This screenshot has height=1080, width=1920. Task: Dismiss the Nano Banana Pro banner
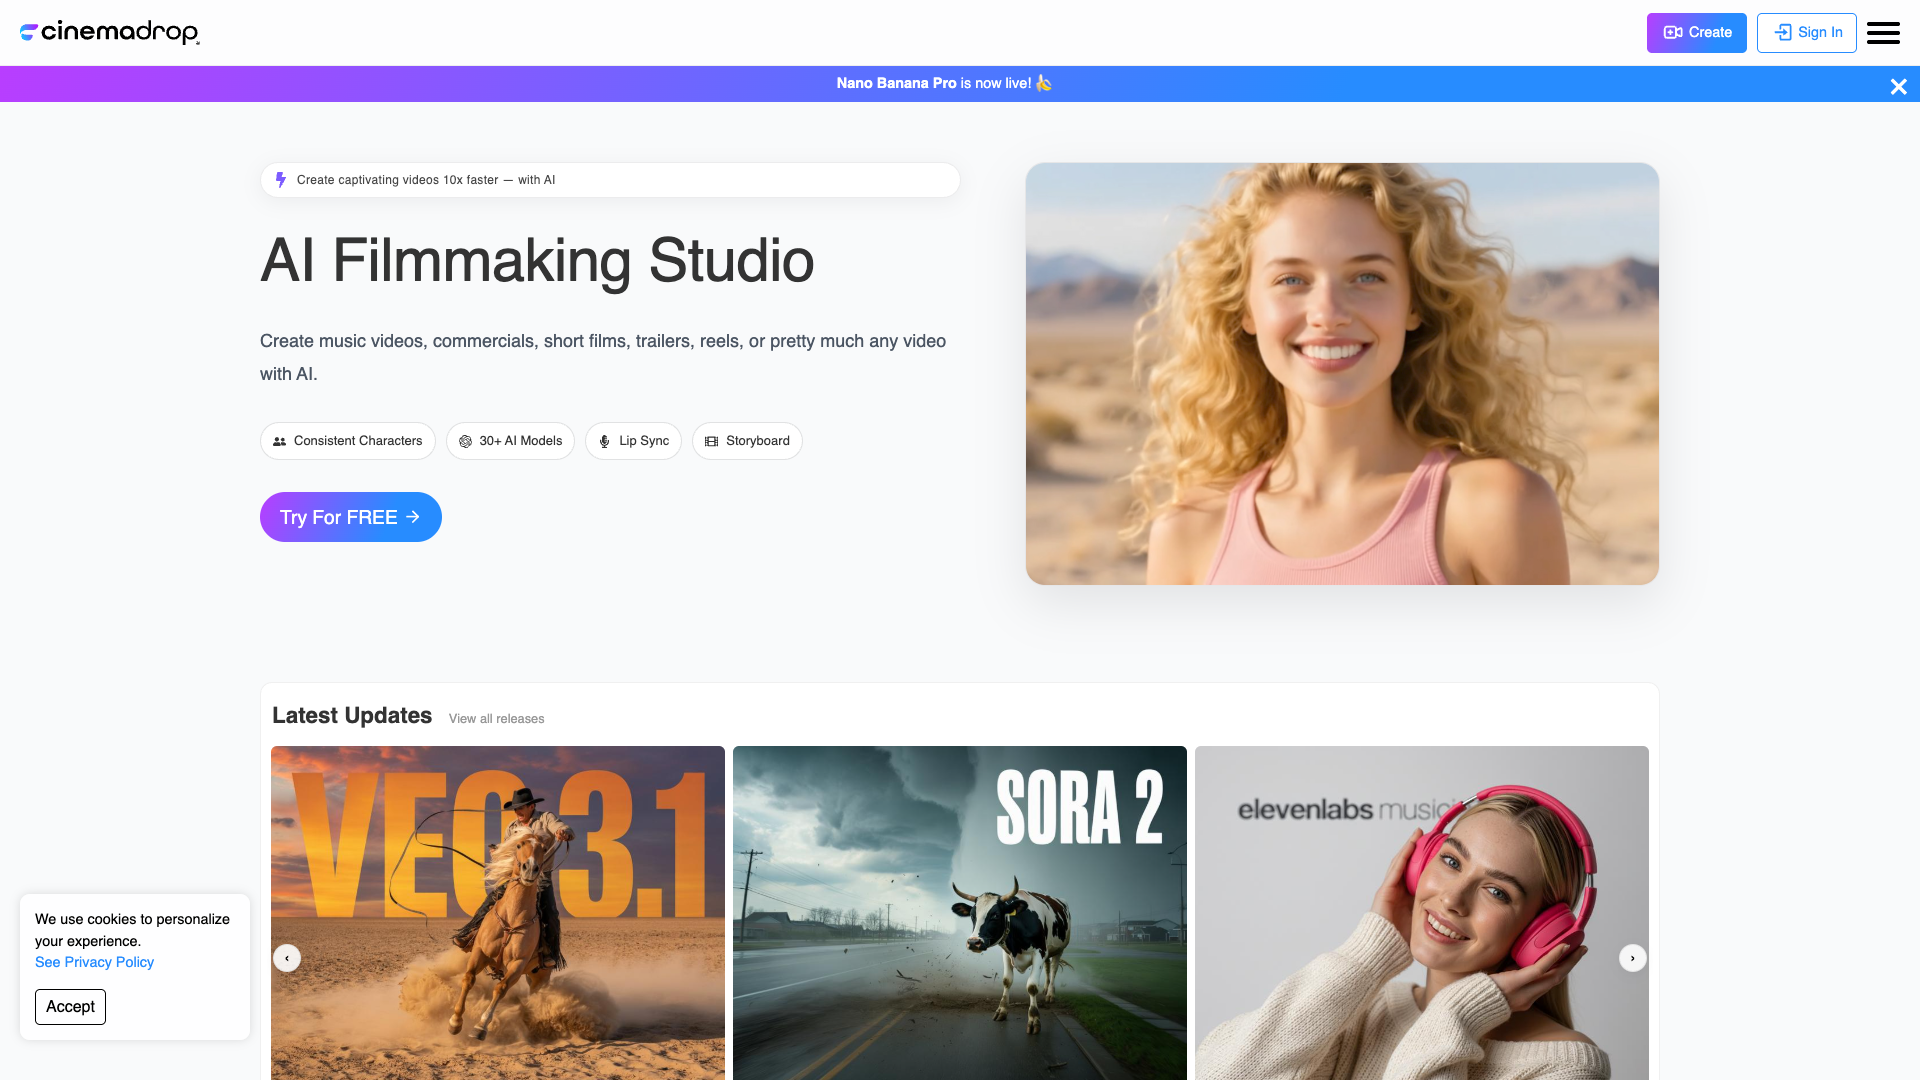point(1898,87)
